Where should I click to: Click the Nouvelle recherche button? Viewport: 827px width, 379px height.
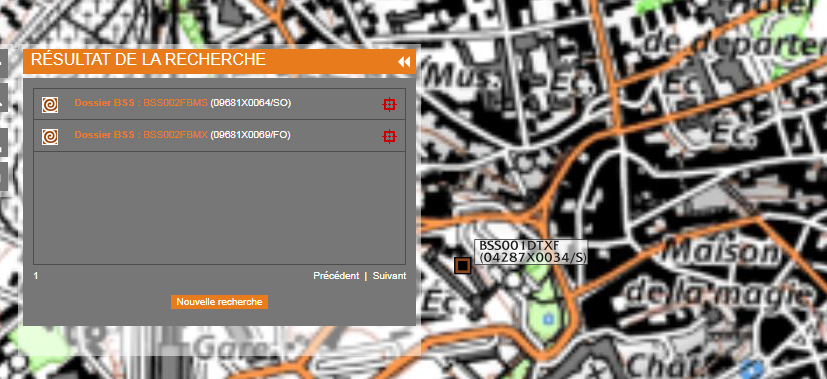219,302
